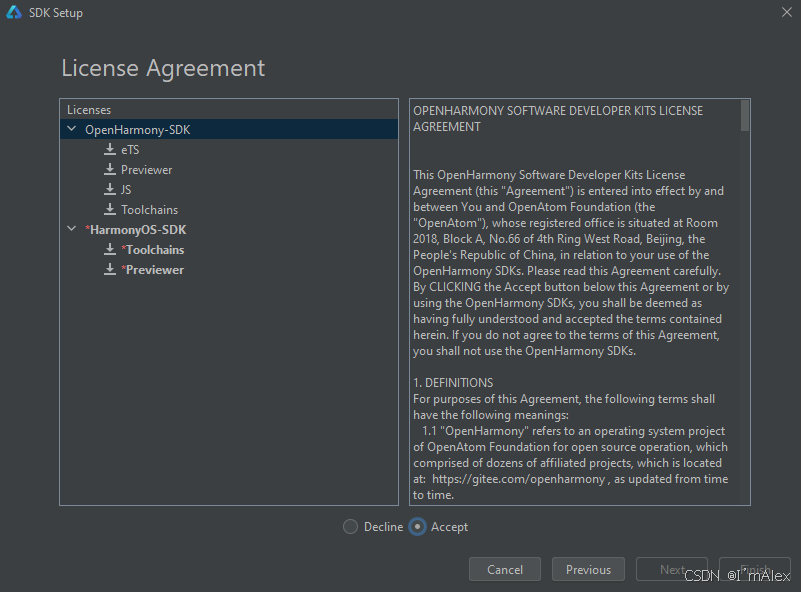Select the Decline radio button

350,527
